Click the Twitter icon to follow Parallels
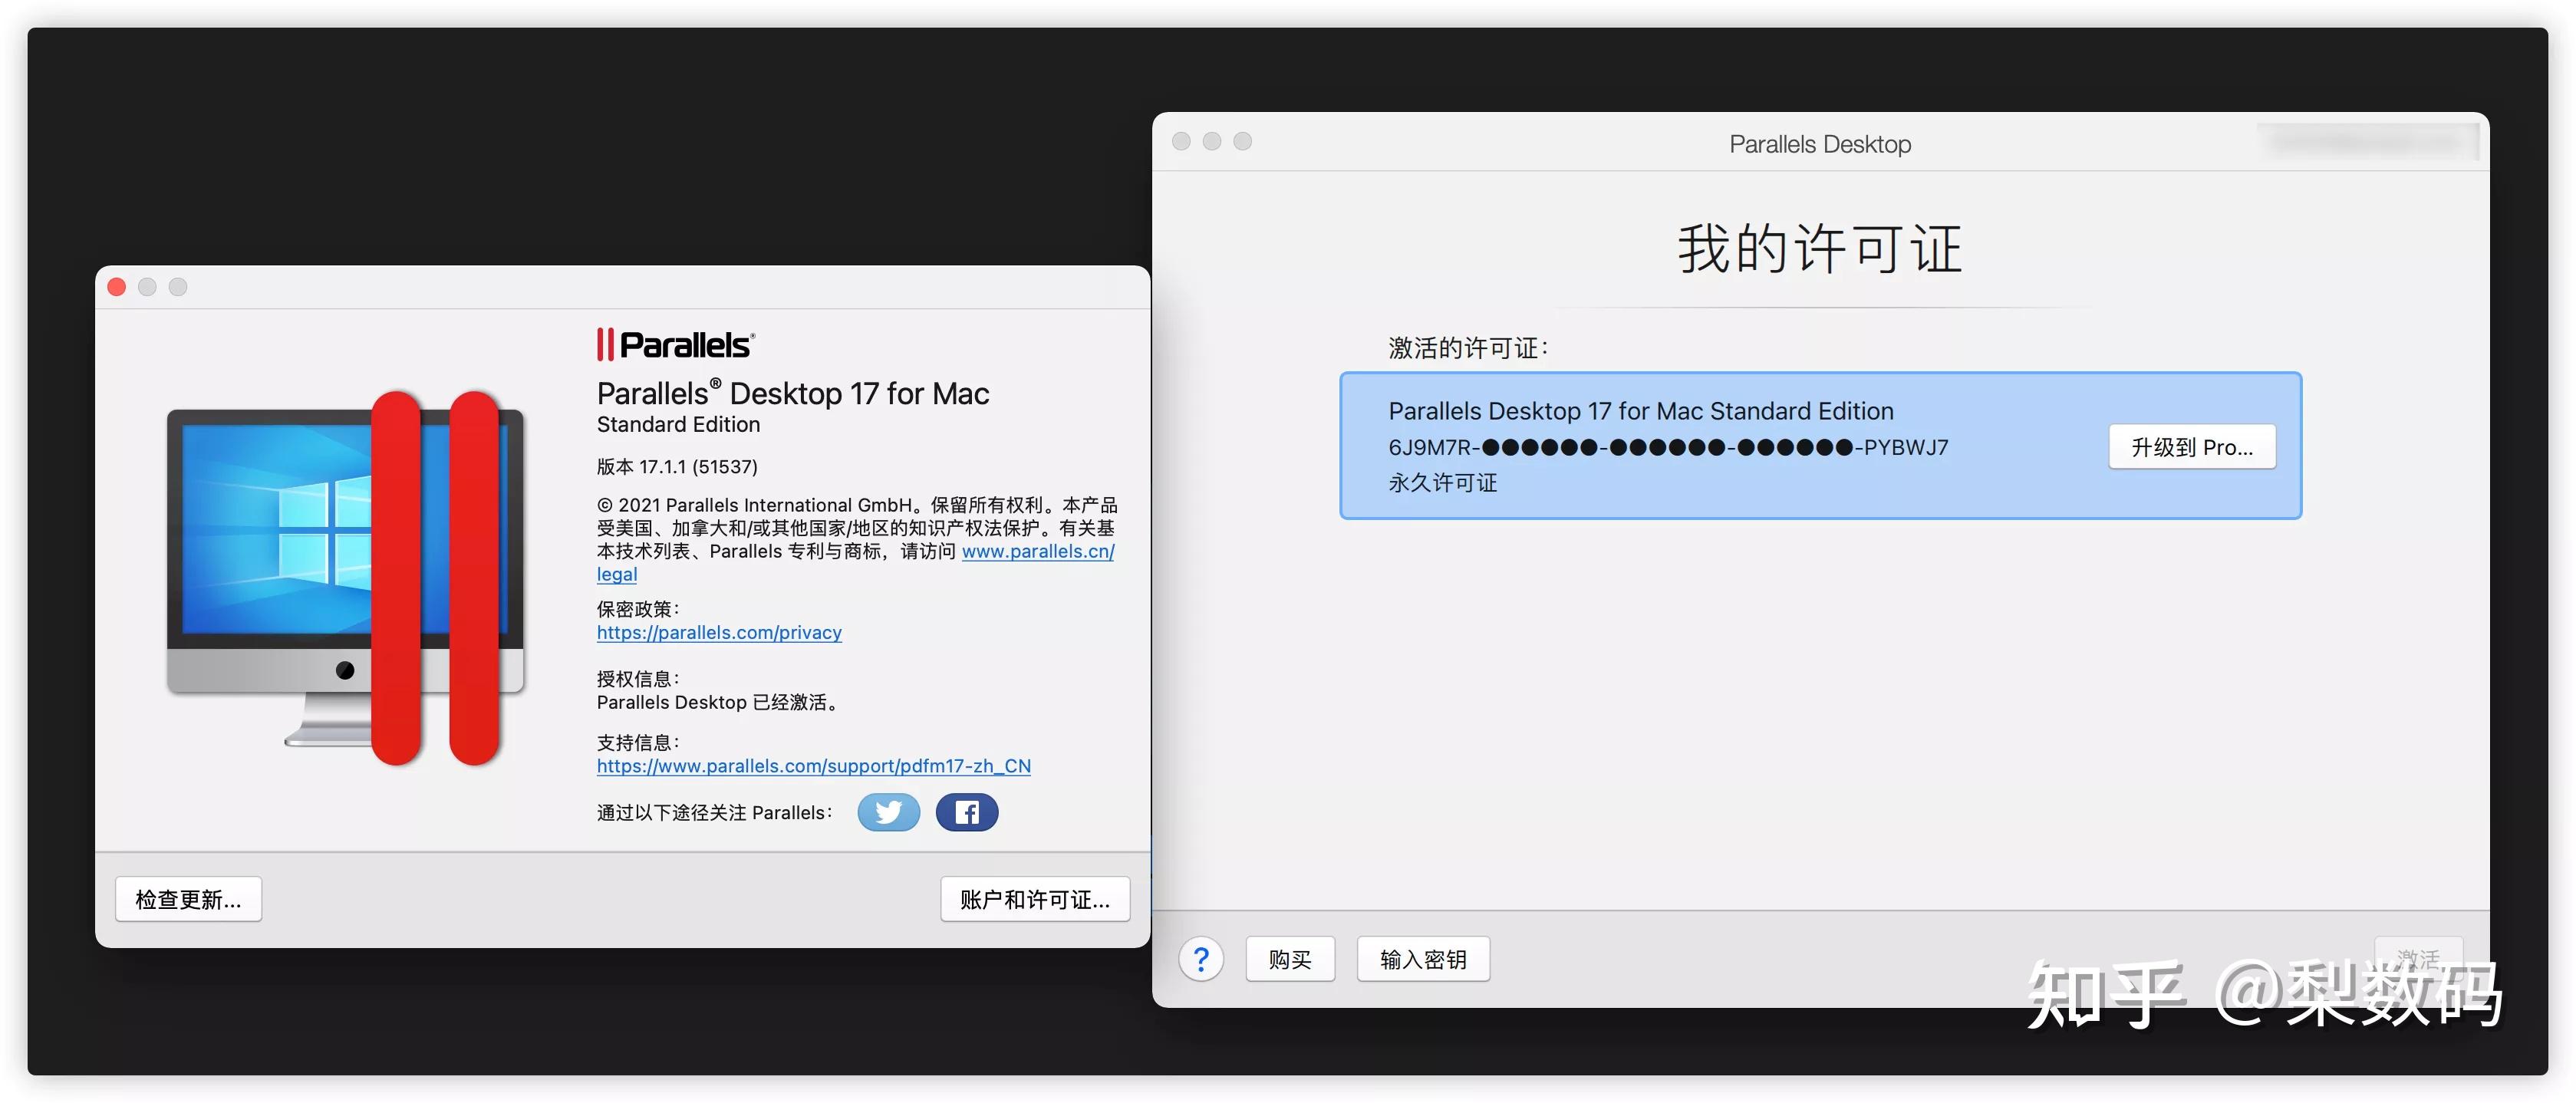 pyautogui.click(x=888, y=812)
